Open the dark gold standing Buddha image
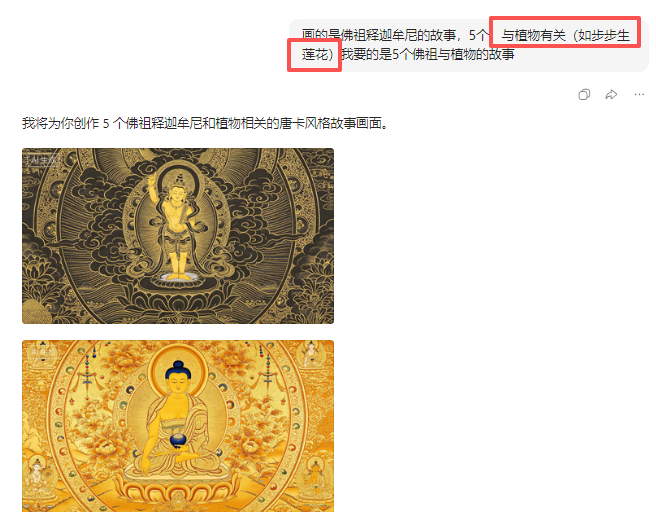Screen dimensions: 656x512 (x=178, y=236)
